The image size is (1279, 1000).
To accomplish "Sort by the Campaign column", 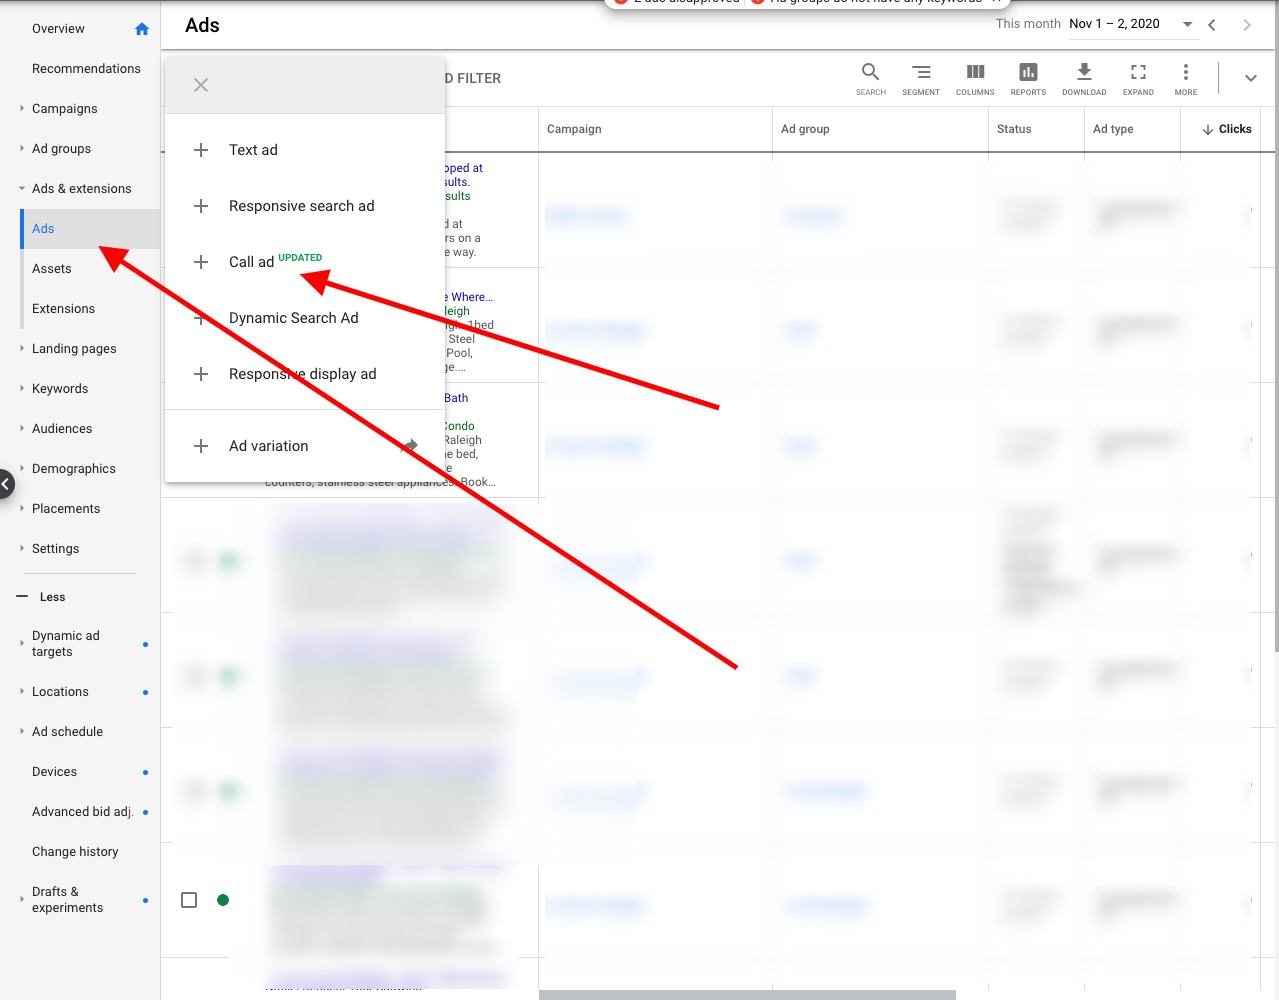I will (574, 129).
